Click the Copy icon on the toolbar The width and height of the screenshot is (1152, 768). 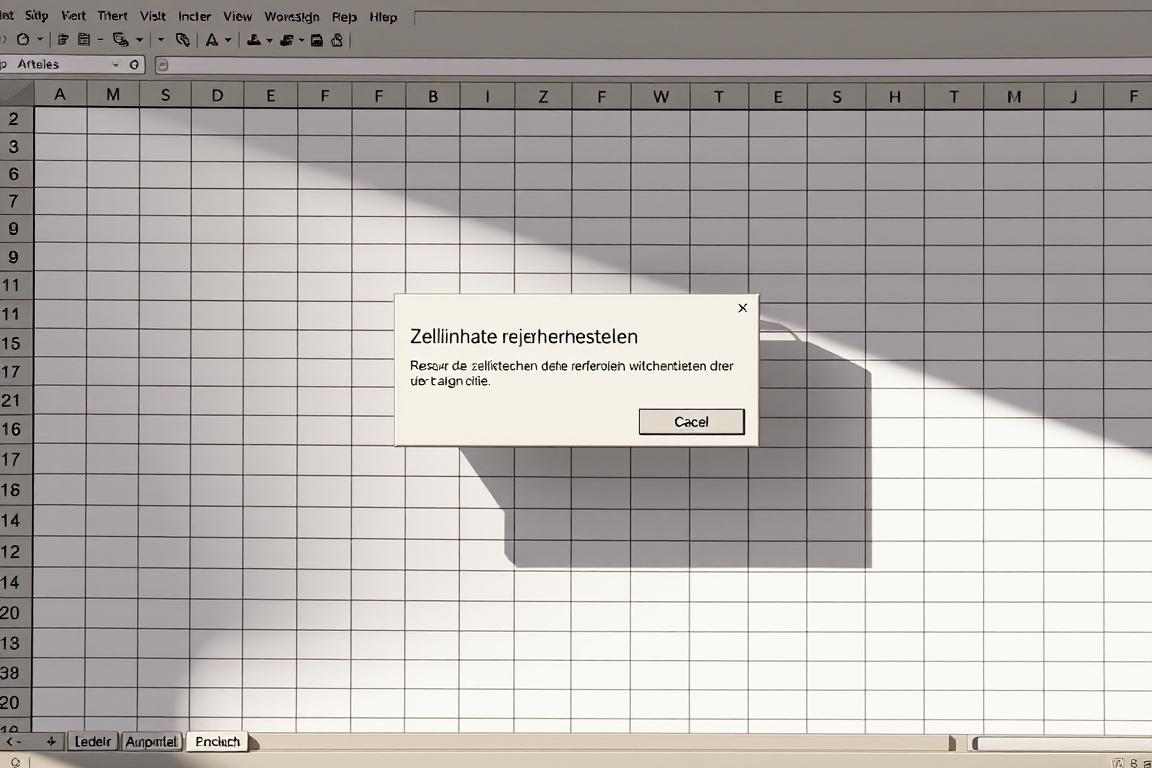pyautogui.click(x=64, y=40)
